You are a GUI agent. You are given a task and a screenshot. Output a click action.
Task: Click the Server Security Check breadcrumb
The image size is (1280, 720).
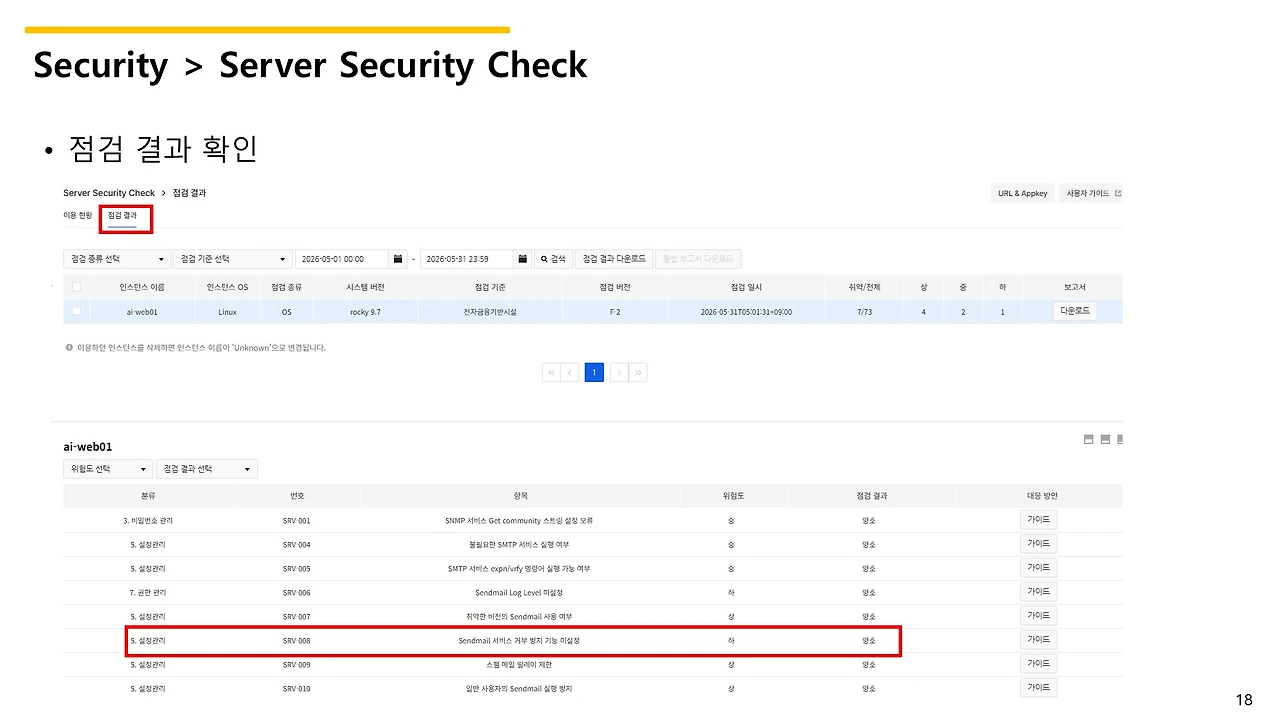click(109, 193)
